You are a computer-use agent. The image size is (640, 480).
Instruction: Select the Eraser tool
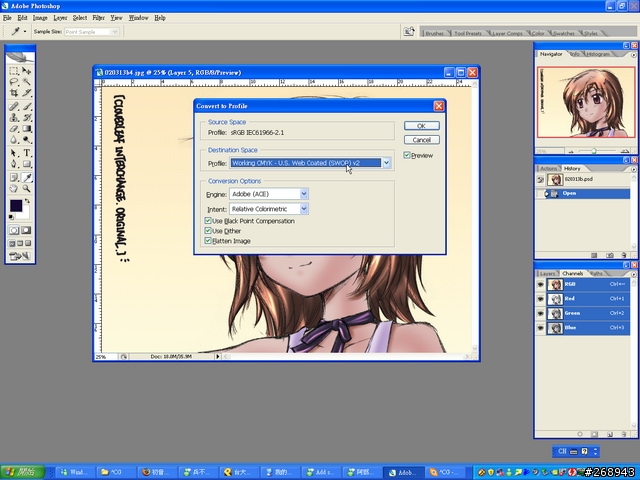tap(14, 129)
